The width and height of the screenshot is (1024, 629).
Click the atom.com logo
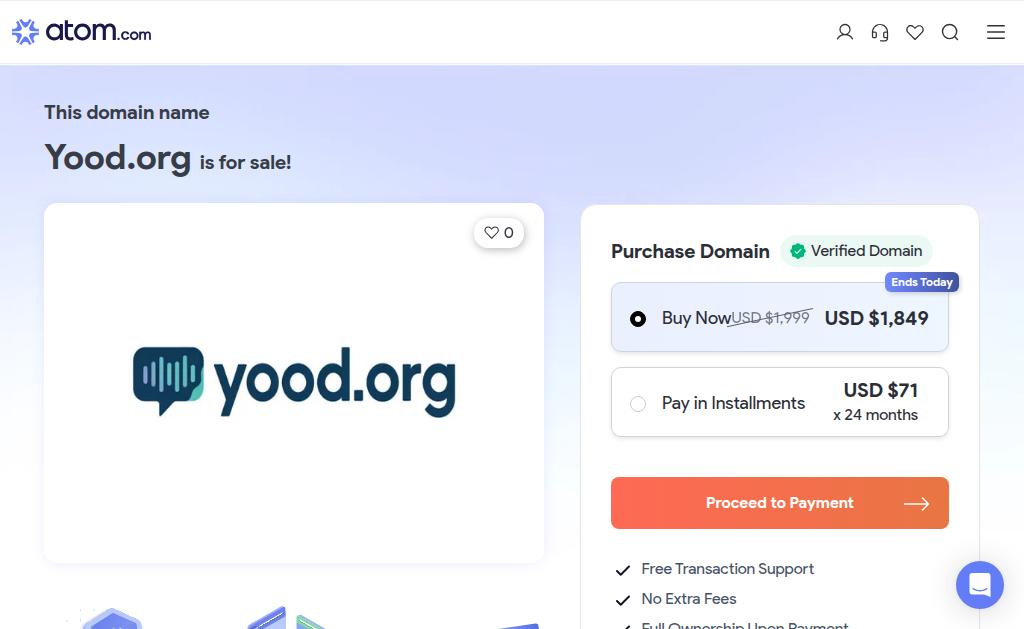click(82, 31)
